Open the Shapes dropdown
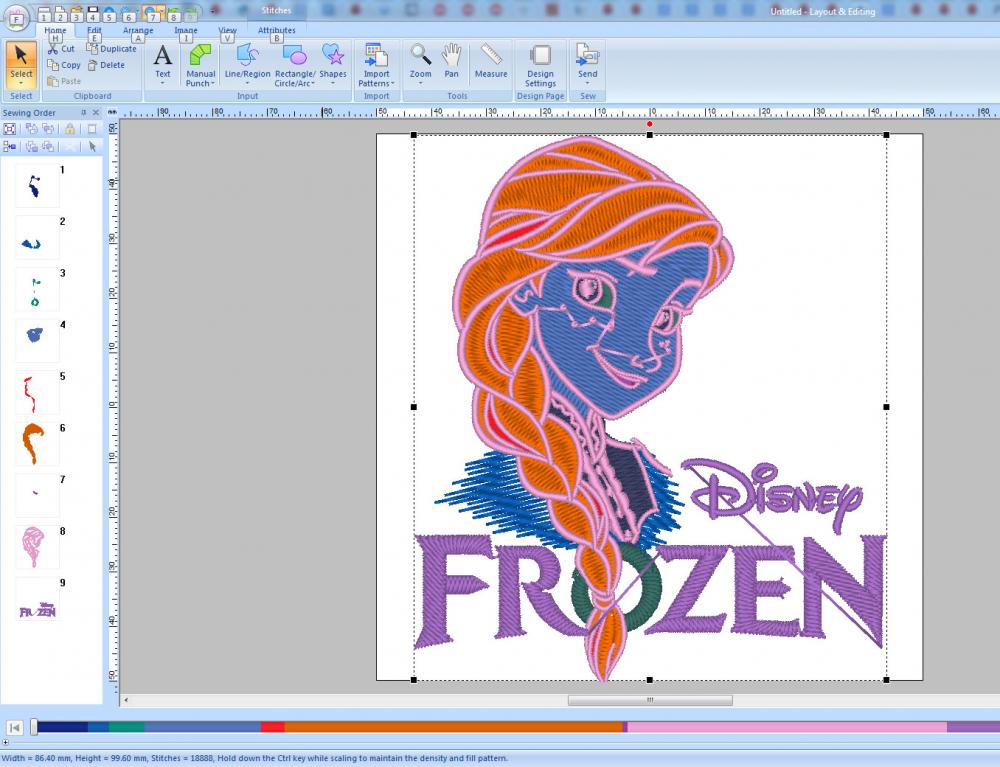 click(x=333, y=84)
